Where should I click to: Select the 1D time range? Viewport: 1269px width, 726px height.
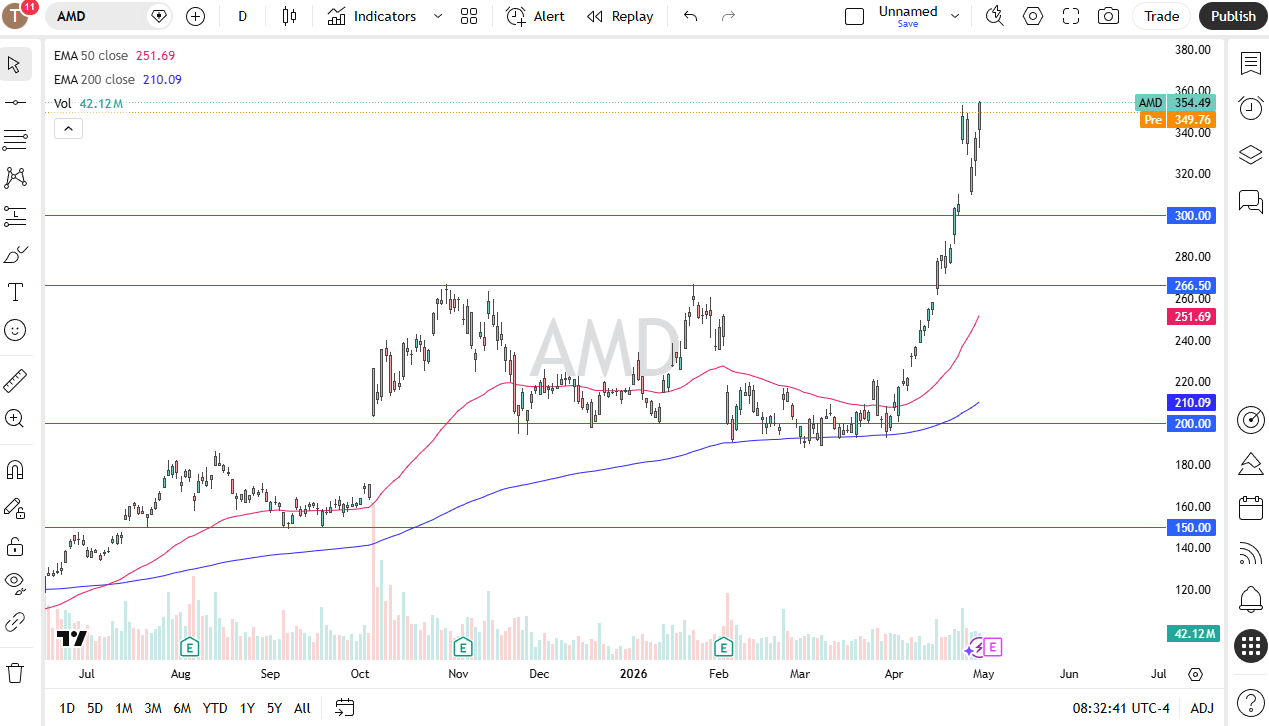tap(67, 708)
